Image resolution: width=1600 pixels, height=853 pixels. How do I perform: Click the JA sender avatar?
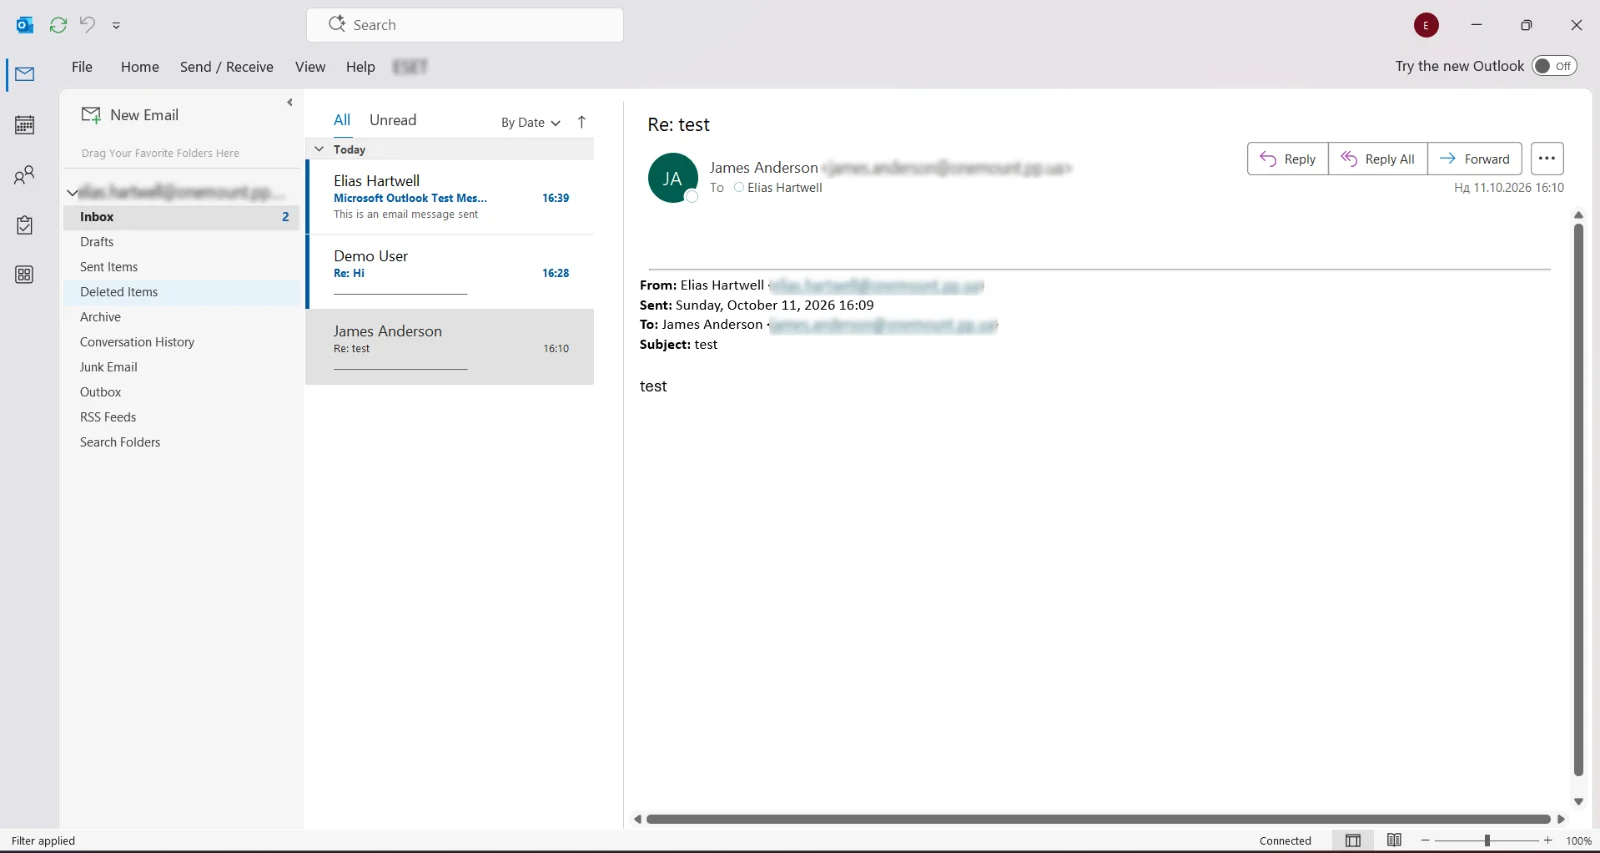673,178
